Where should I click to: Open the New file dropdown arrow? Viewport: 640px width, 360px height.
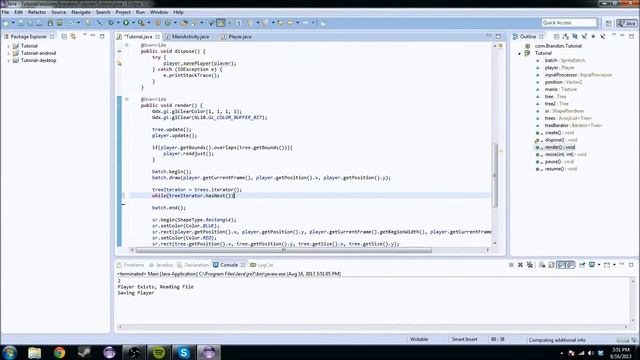click(13, 23)
